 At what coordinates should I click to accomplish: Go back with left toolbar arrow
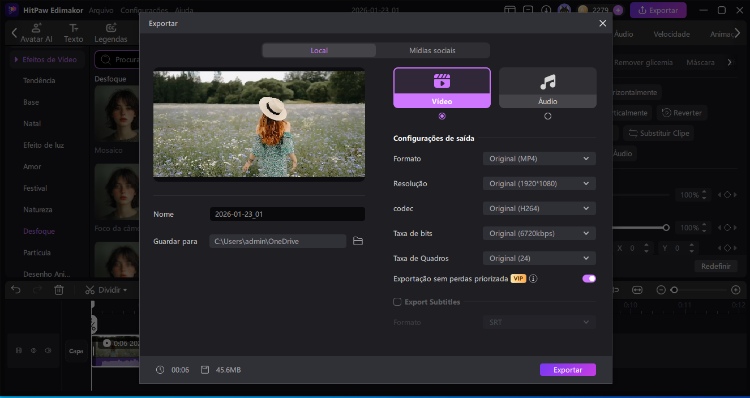[14, 33]
